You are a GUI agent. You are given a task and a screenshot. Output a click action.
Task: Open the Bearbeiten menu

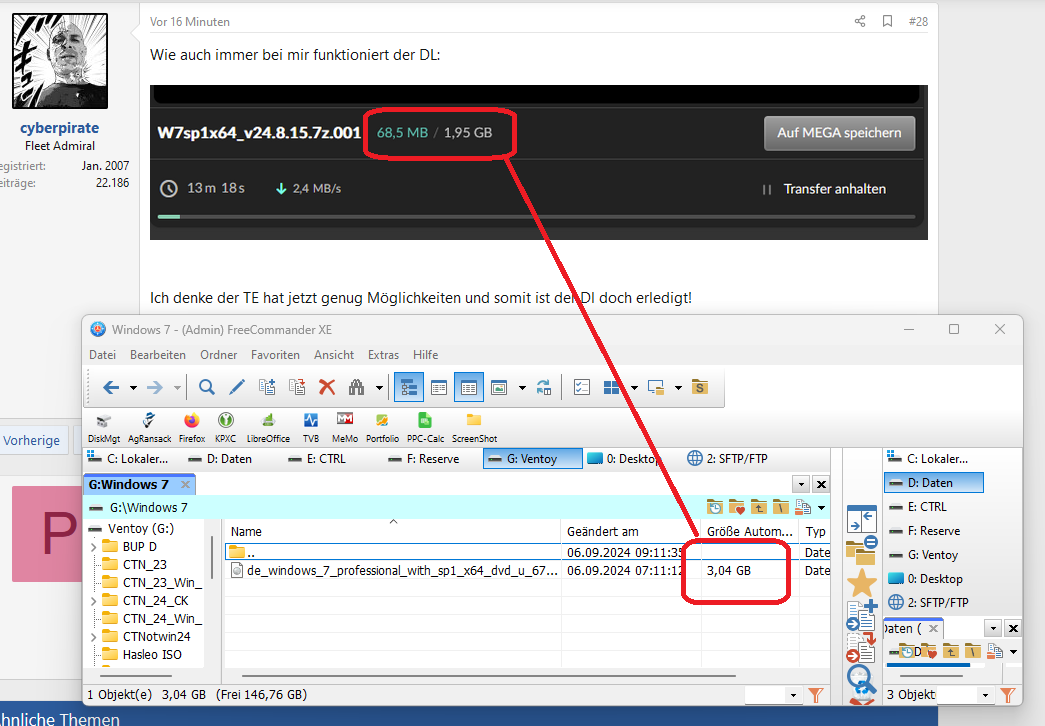click(x=158, y=355)
